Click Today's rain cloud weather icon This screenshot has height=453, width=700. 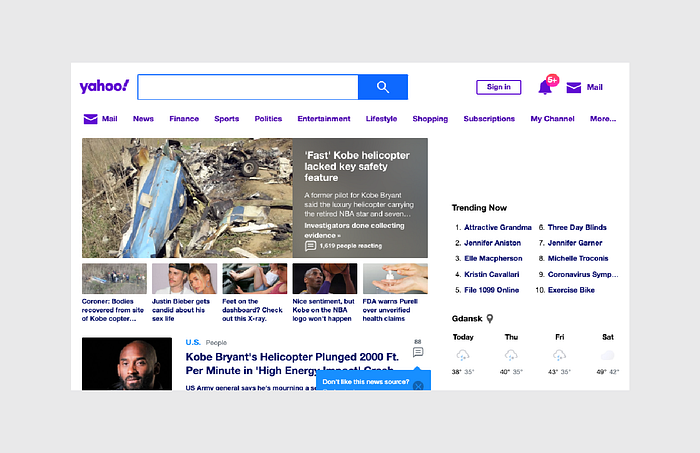tap(463, 355)
